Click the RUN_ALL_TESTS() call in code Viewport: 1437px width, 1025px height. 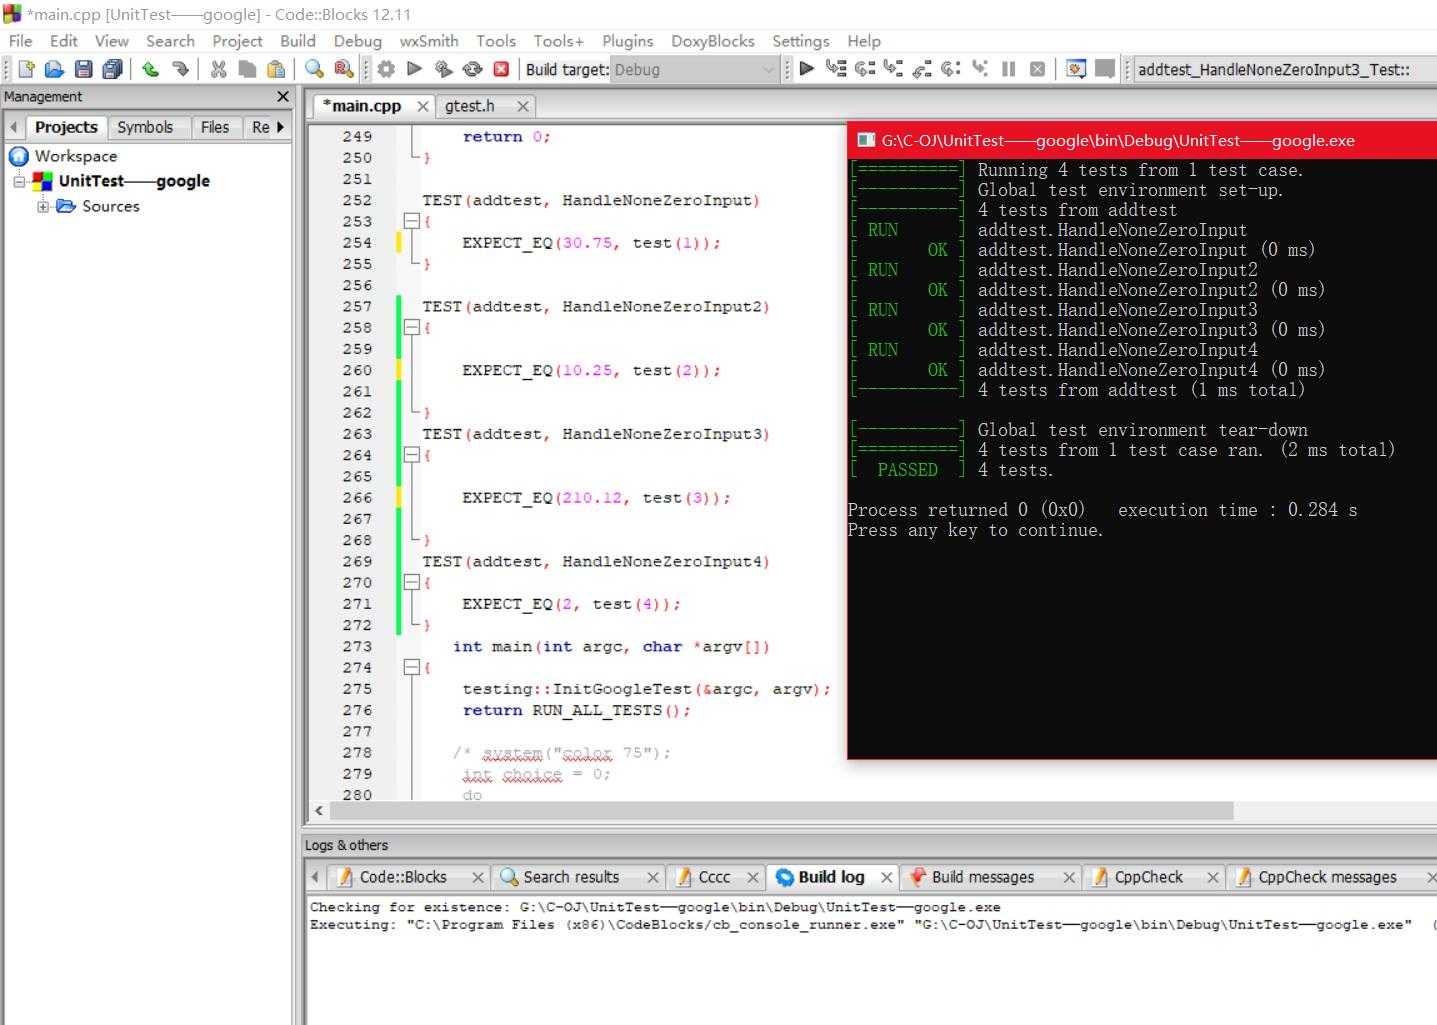(x=611, y=710)
